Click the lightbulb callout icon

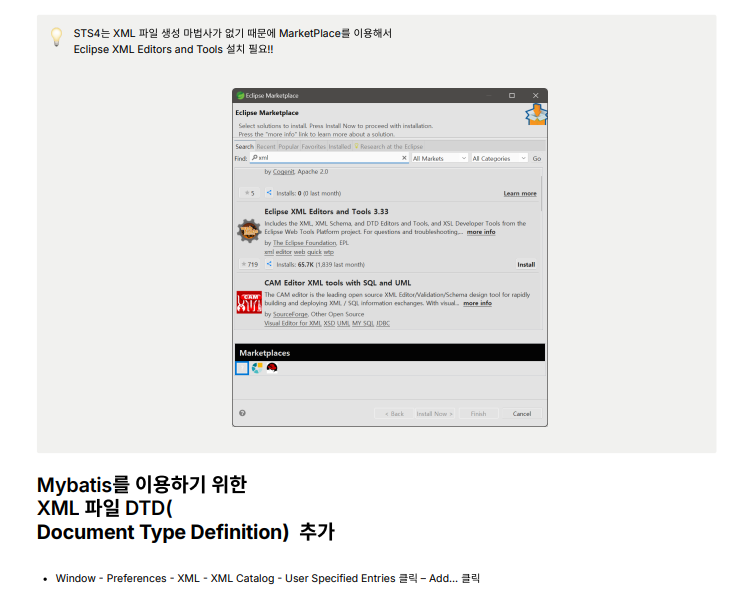(x=57, y=37)
